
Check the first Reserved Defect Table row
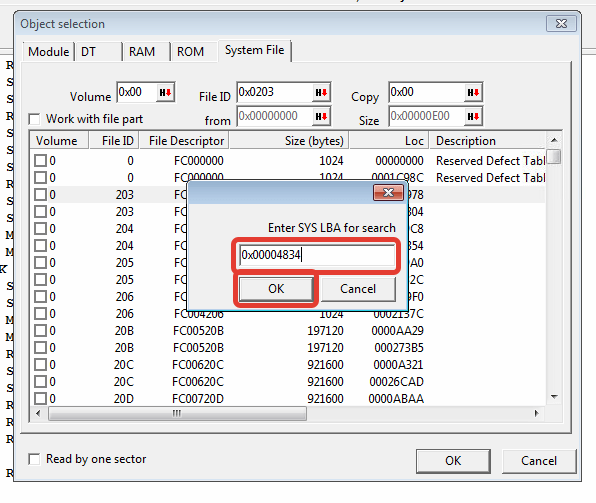click(40, 161)
